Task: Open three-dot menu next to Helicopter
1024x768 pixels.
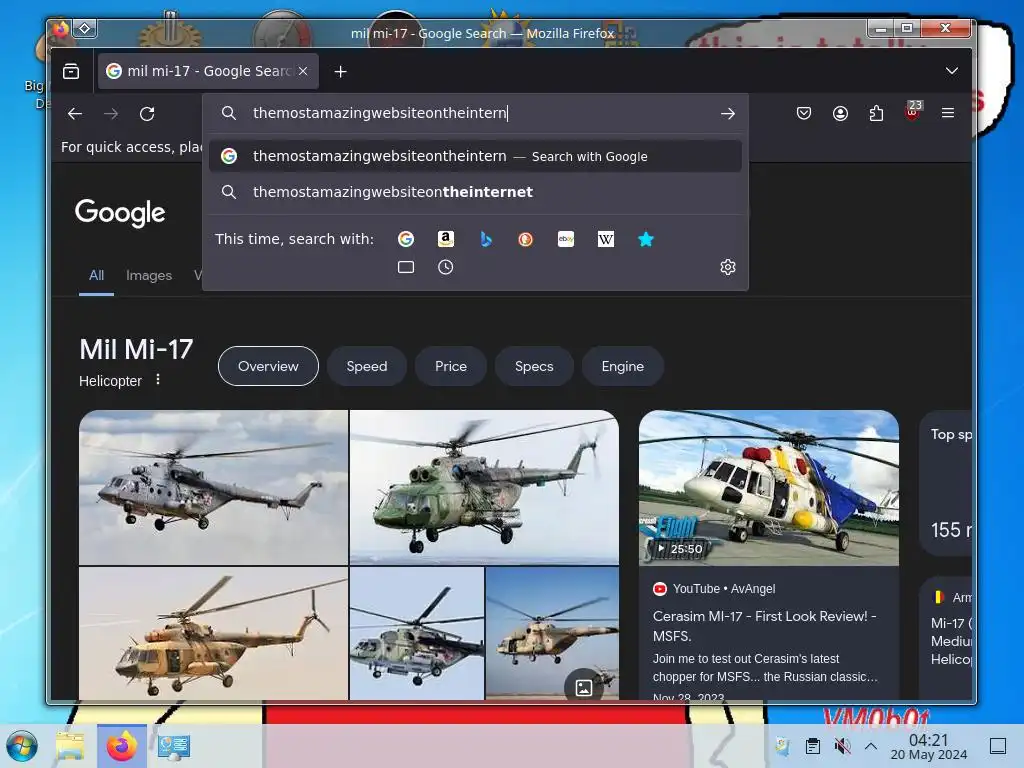Action: tap(158, 379)
